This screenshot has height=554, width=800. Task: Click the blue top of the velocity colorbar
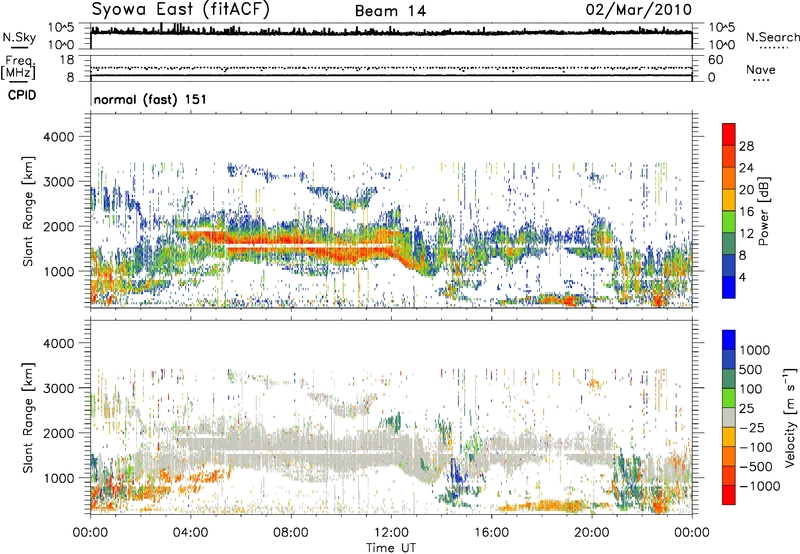[729, 340]
